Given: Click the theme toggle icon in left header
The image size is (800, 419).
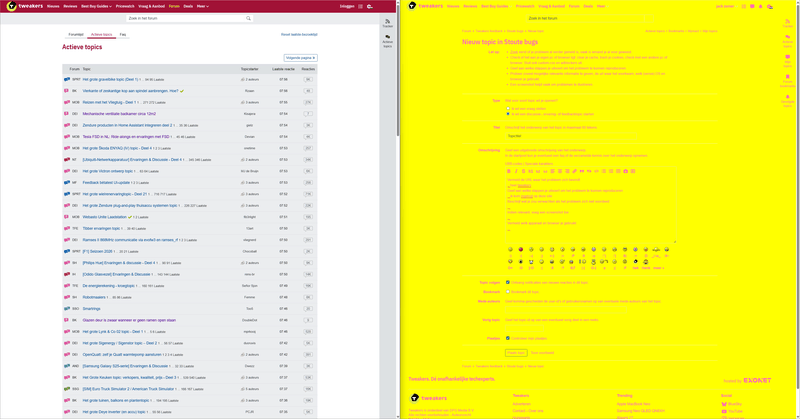Looking at the screenshot, I should (370, 7).
